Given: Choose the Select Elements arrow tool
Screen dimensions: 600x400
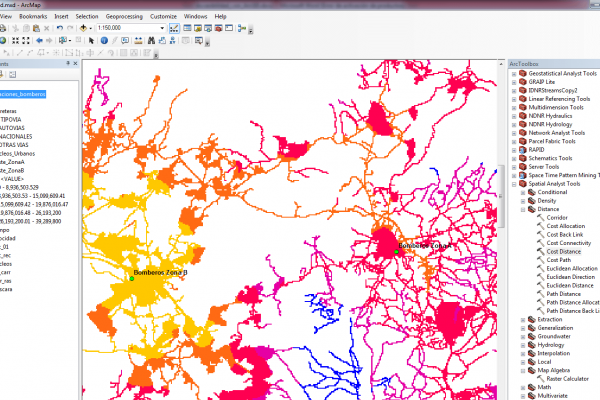Looking at the screenshot, I should pyautogui.click(x=91, y=40).
